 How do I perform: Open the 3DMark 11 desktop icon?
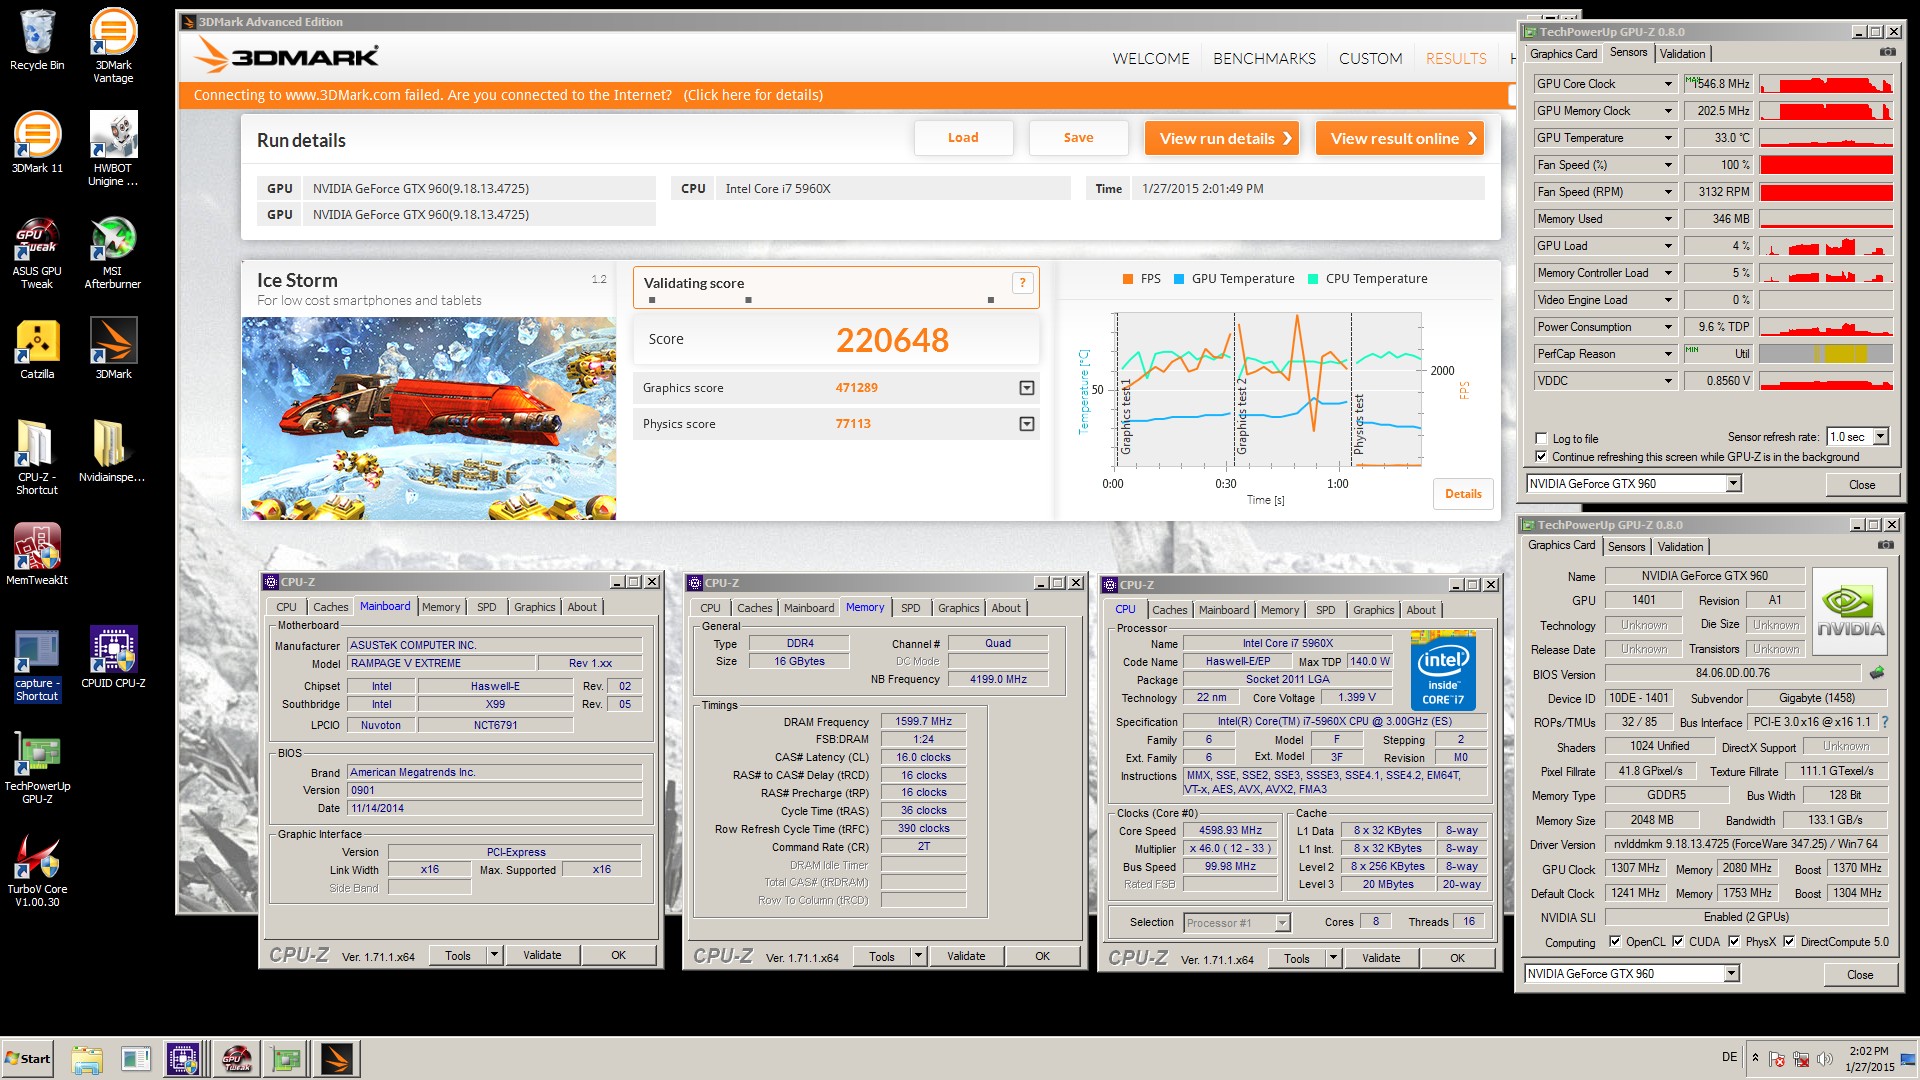tap(37, 142)
